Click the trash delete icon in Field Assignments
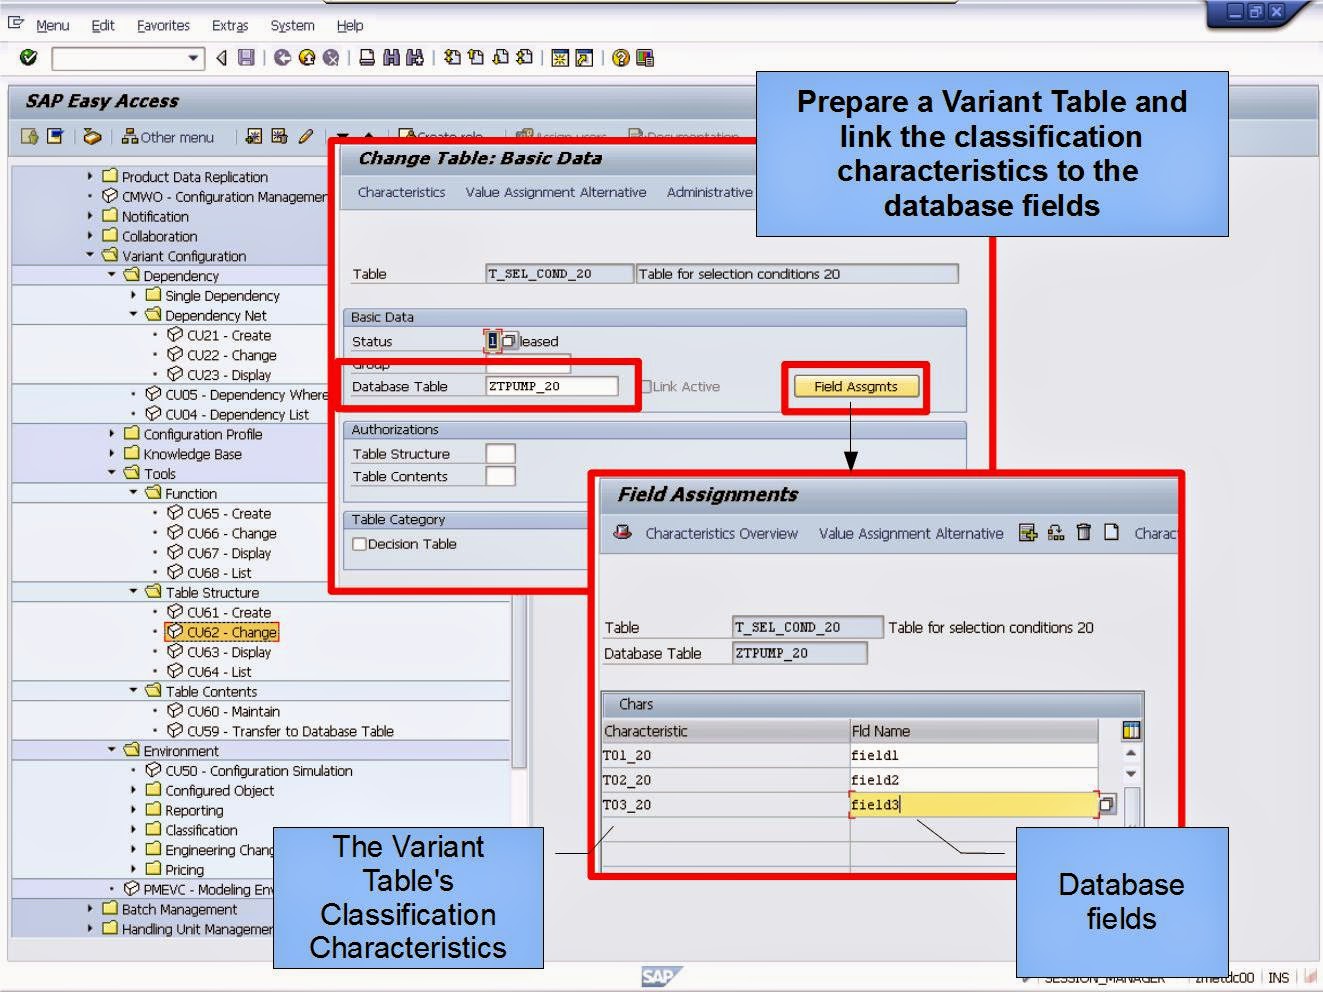1323x992 pixels. coord(1083,532)
